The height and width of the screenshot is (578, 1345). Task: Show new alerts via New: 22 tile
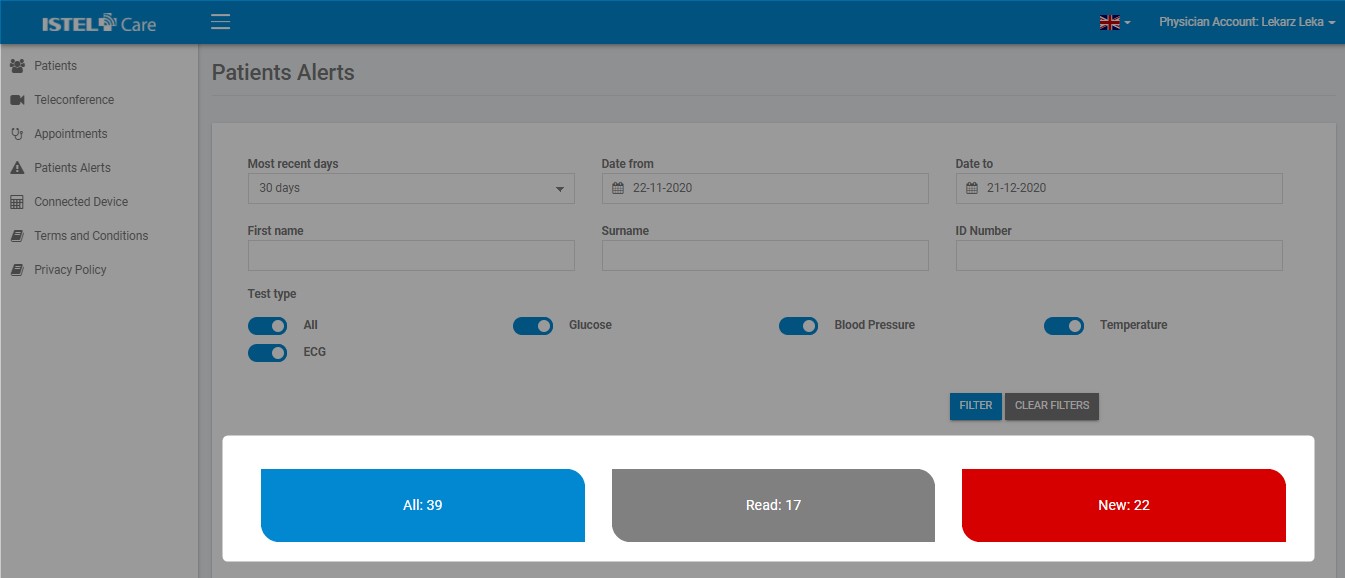tap(1124, 505)
